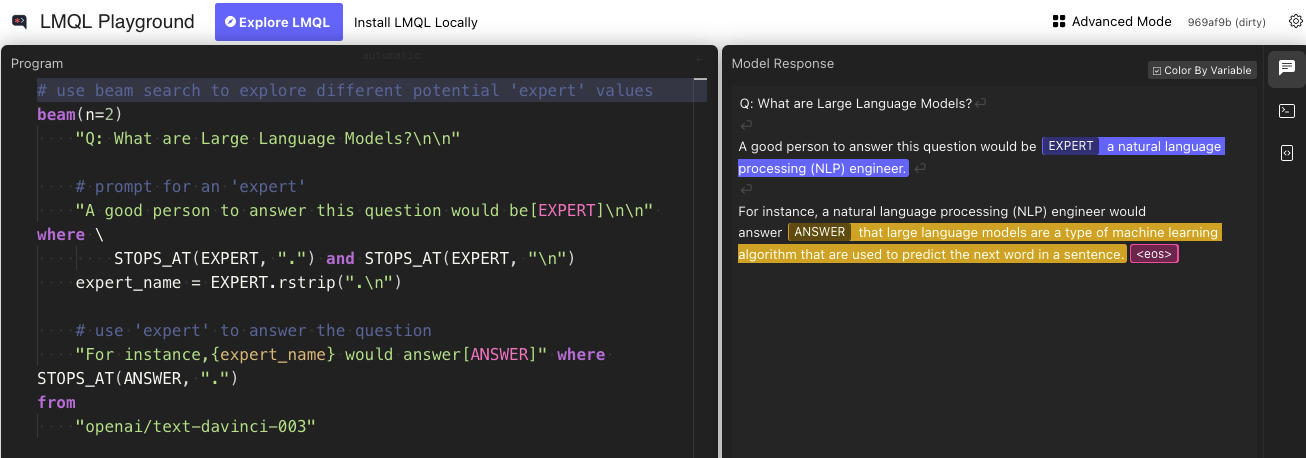The height and width of the screenshot is (458, 1306).
Task: Click the Program panel header
Action: coord(37,63)
